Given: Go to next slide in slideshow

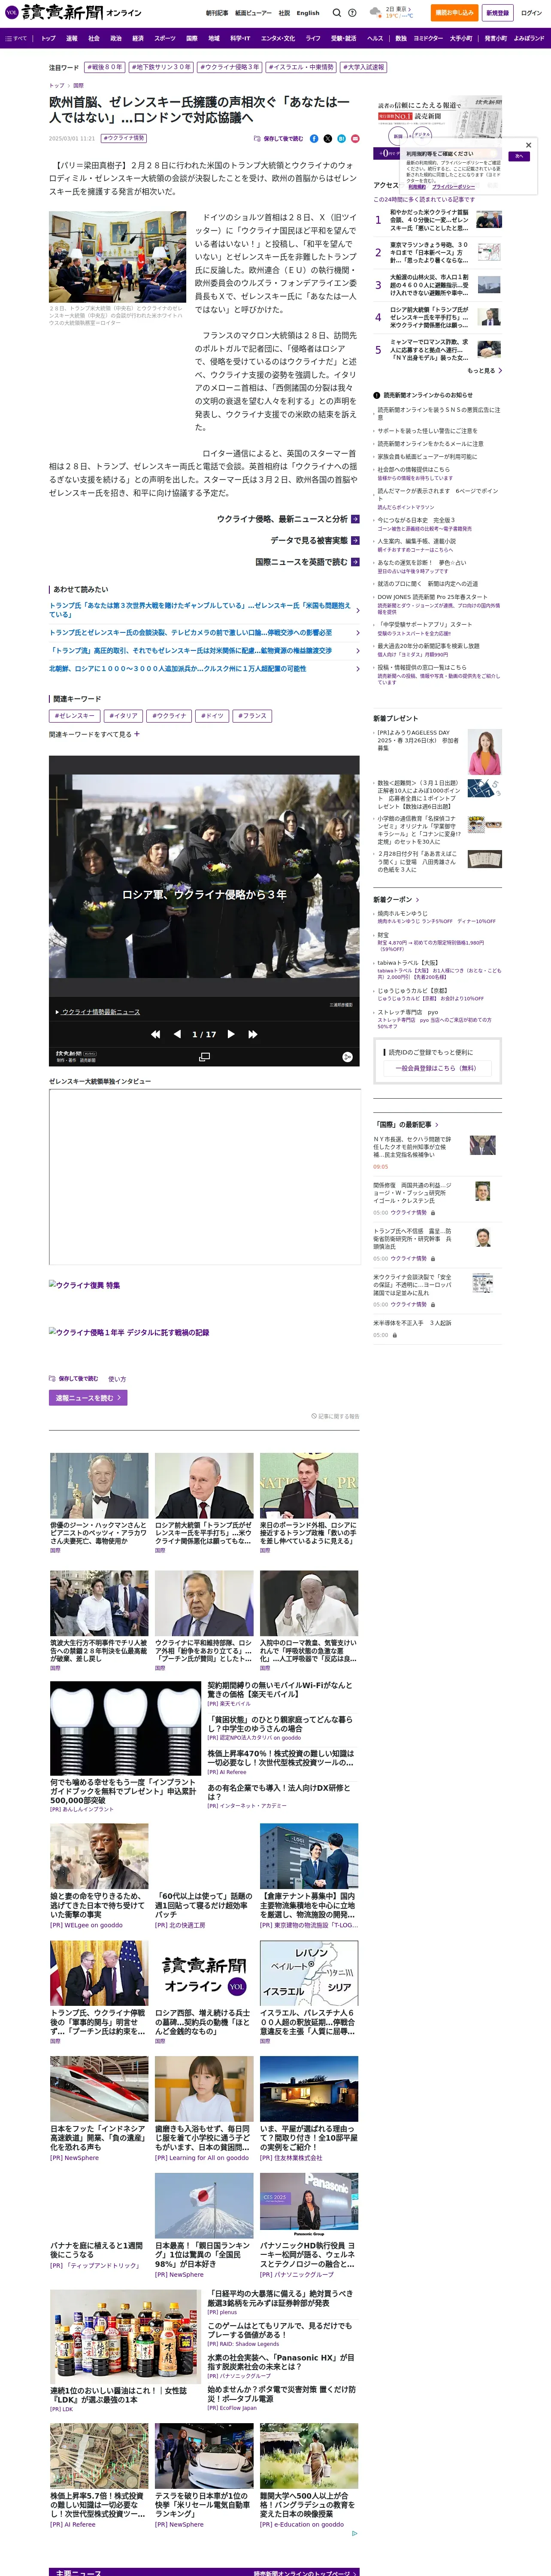Looking at the screenshot, I should [231, 1034].
